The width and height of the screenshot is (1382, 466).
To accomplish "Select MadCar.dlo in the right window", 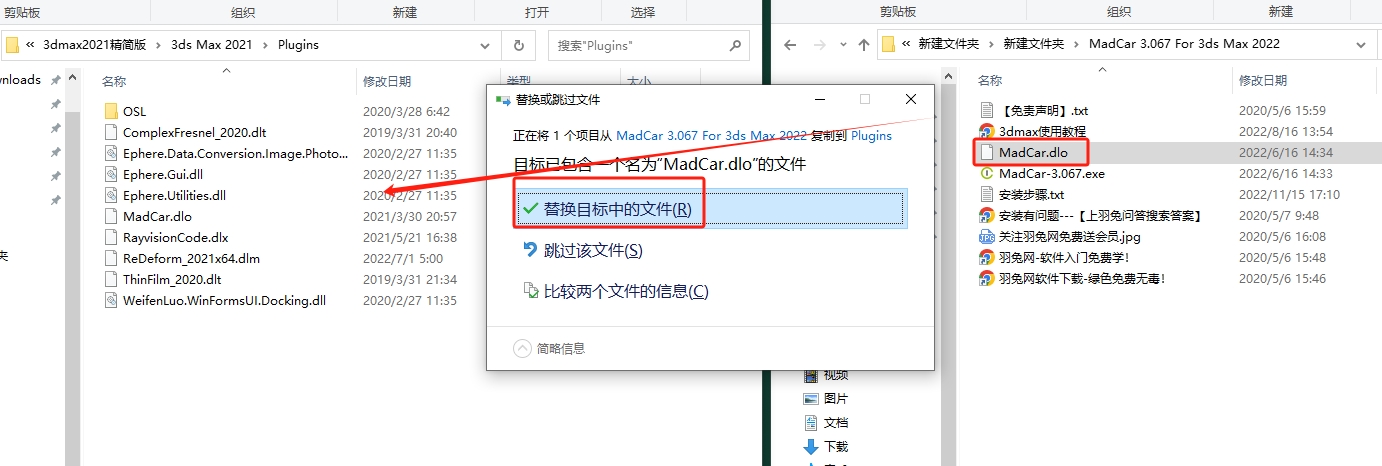I will coord(1033,153).
